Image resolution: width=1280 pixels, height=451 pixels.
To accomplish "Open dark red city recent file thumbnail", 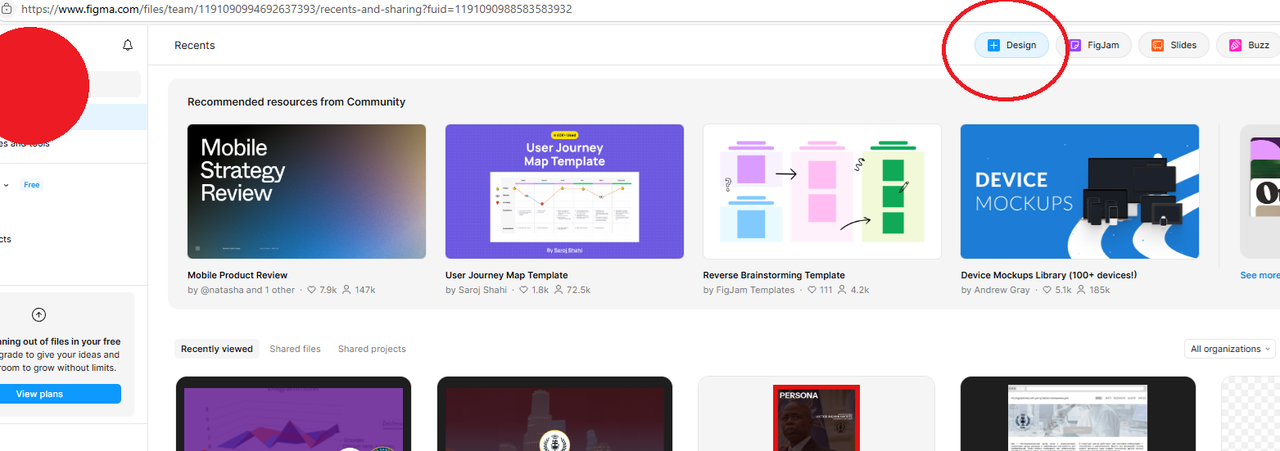I will click(x=555, y=414).
